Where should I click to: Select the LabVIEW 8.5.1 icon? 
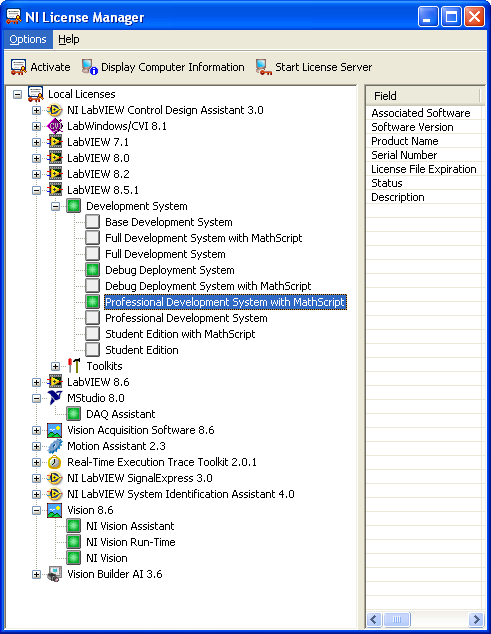[55, 190]
